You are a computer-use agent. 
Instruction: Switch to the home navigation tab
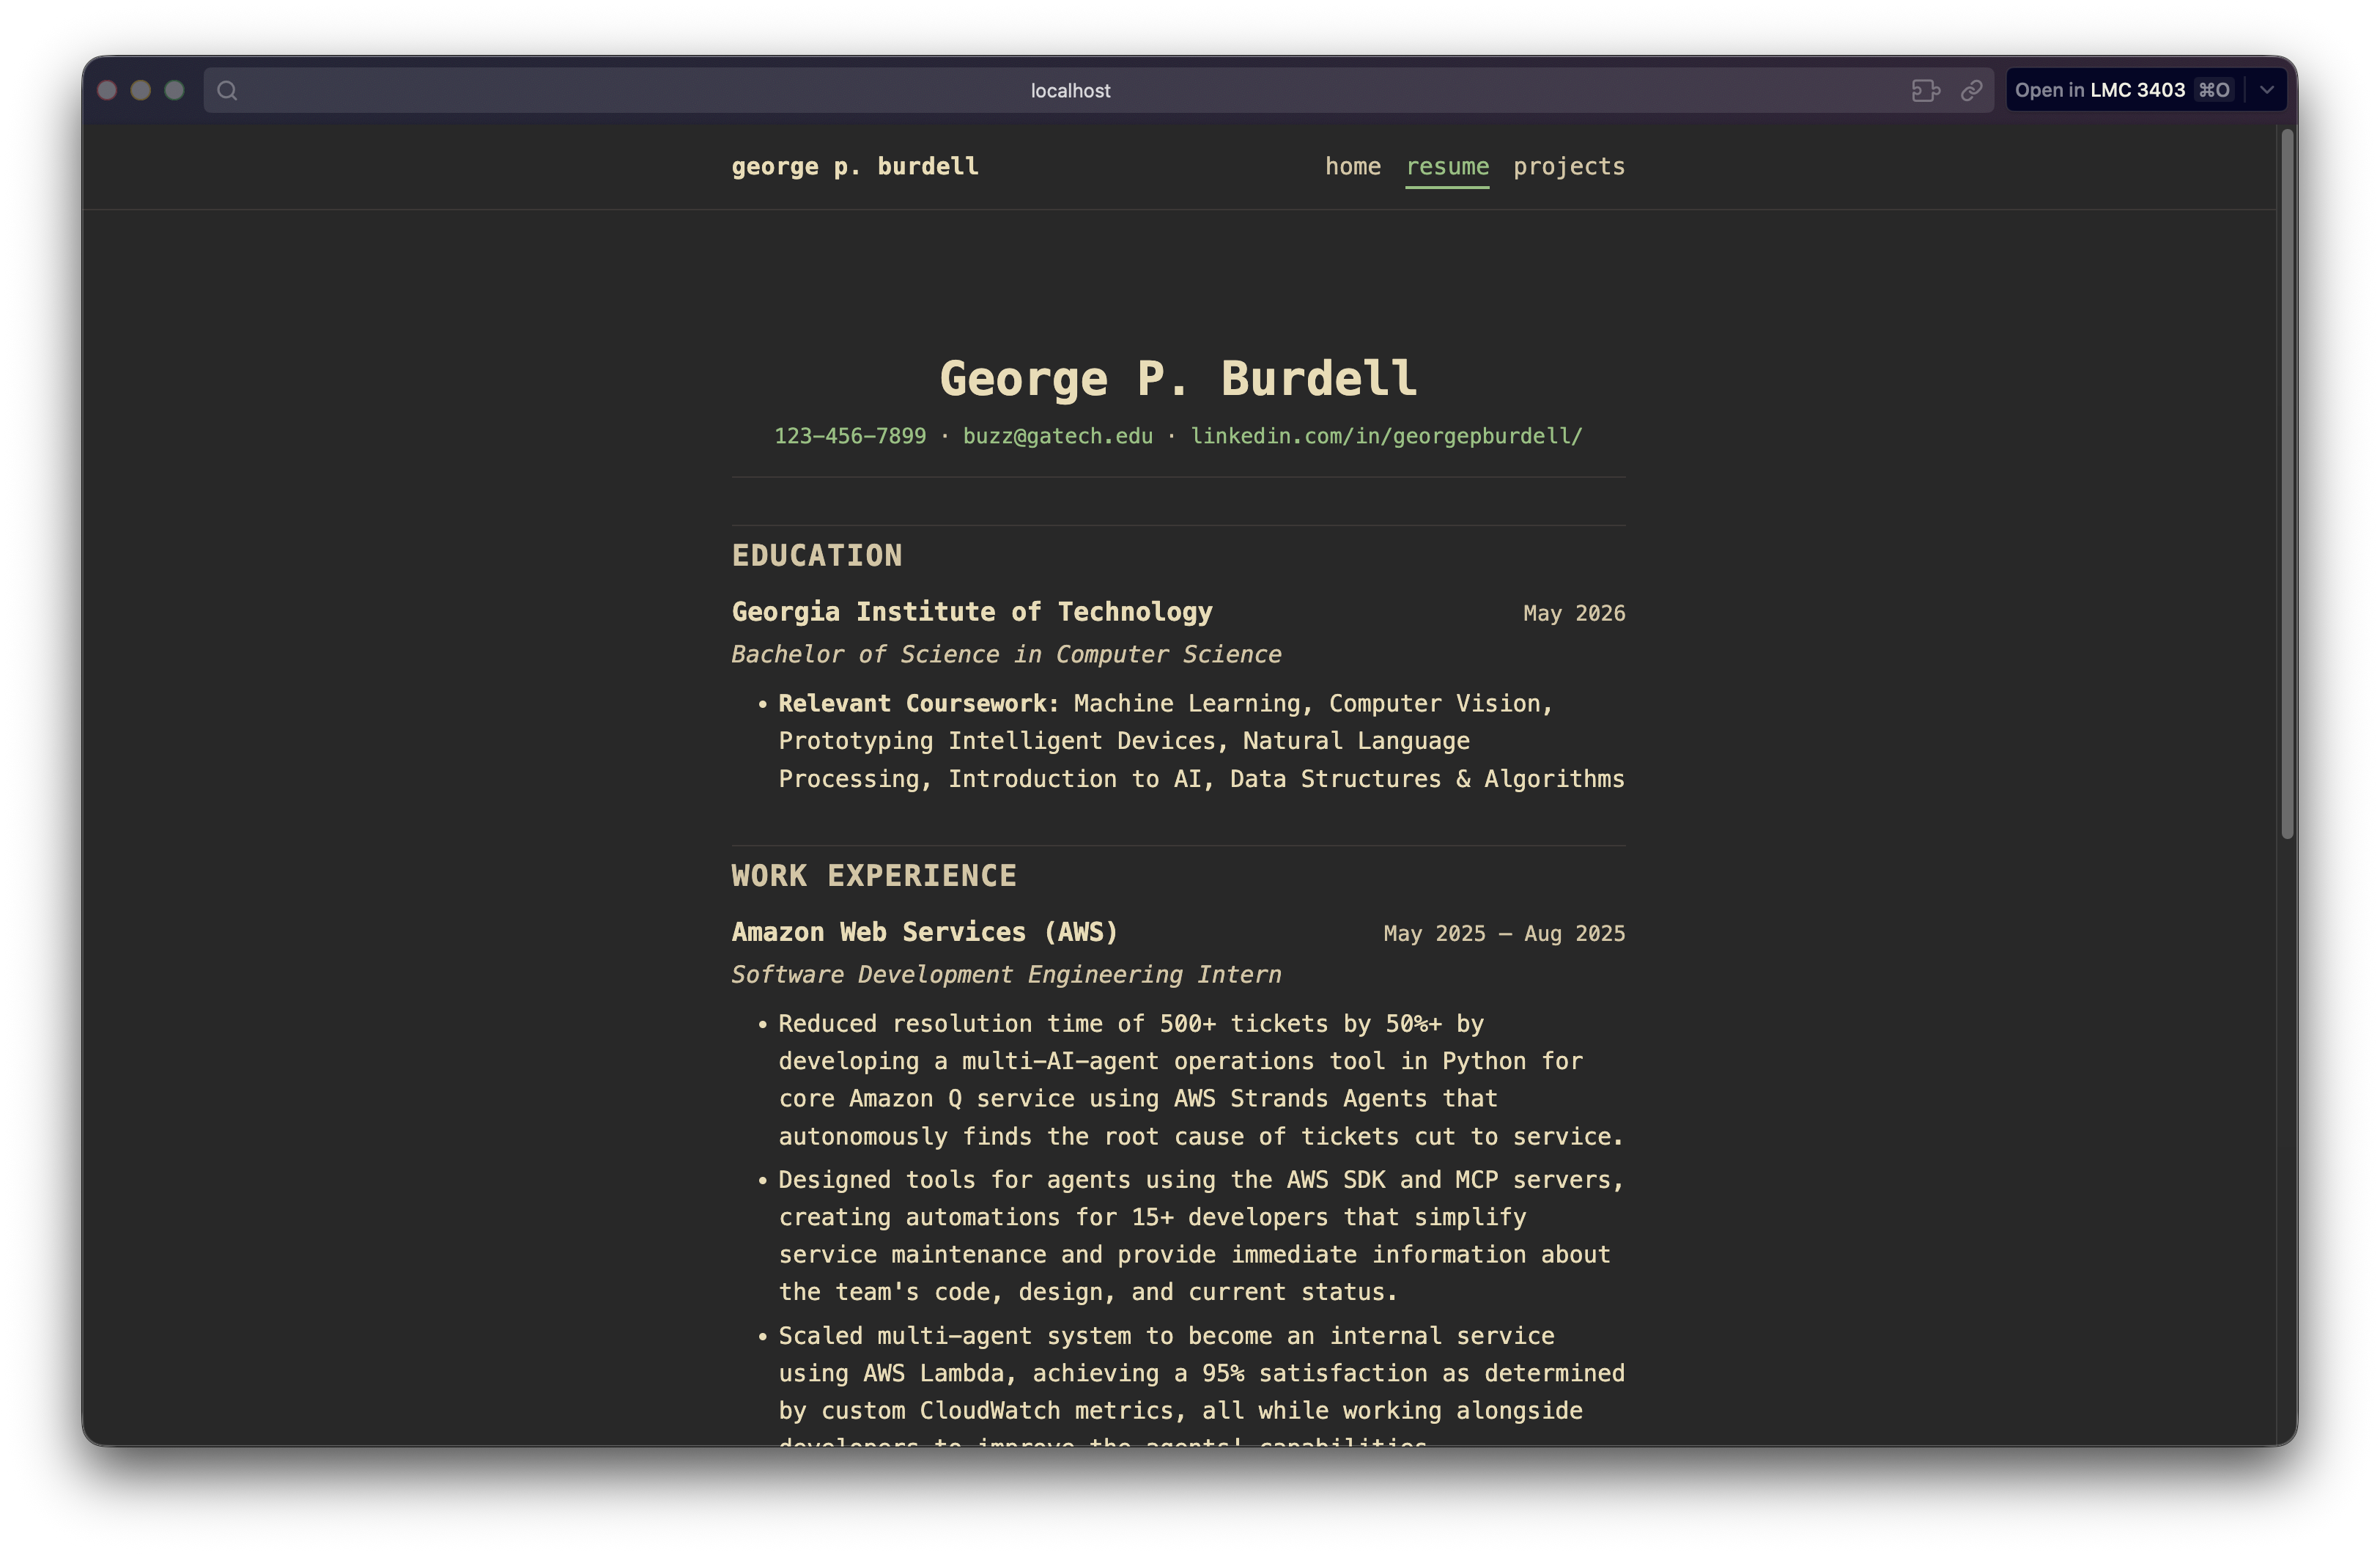[x=1353, y=167]
